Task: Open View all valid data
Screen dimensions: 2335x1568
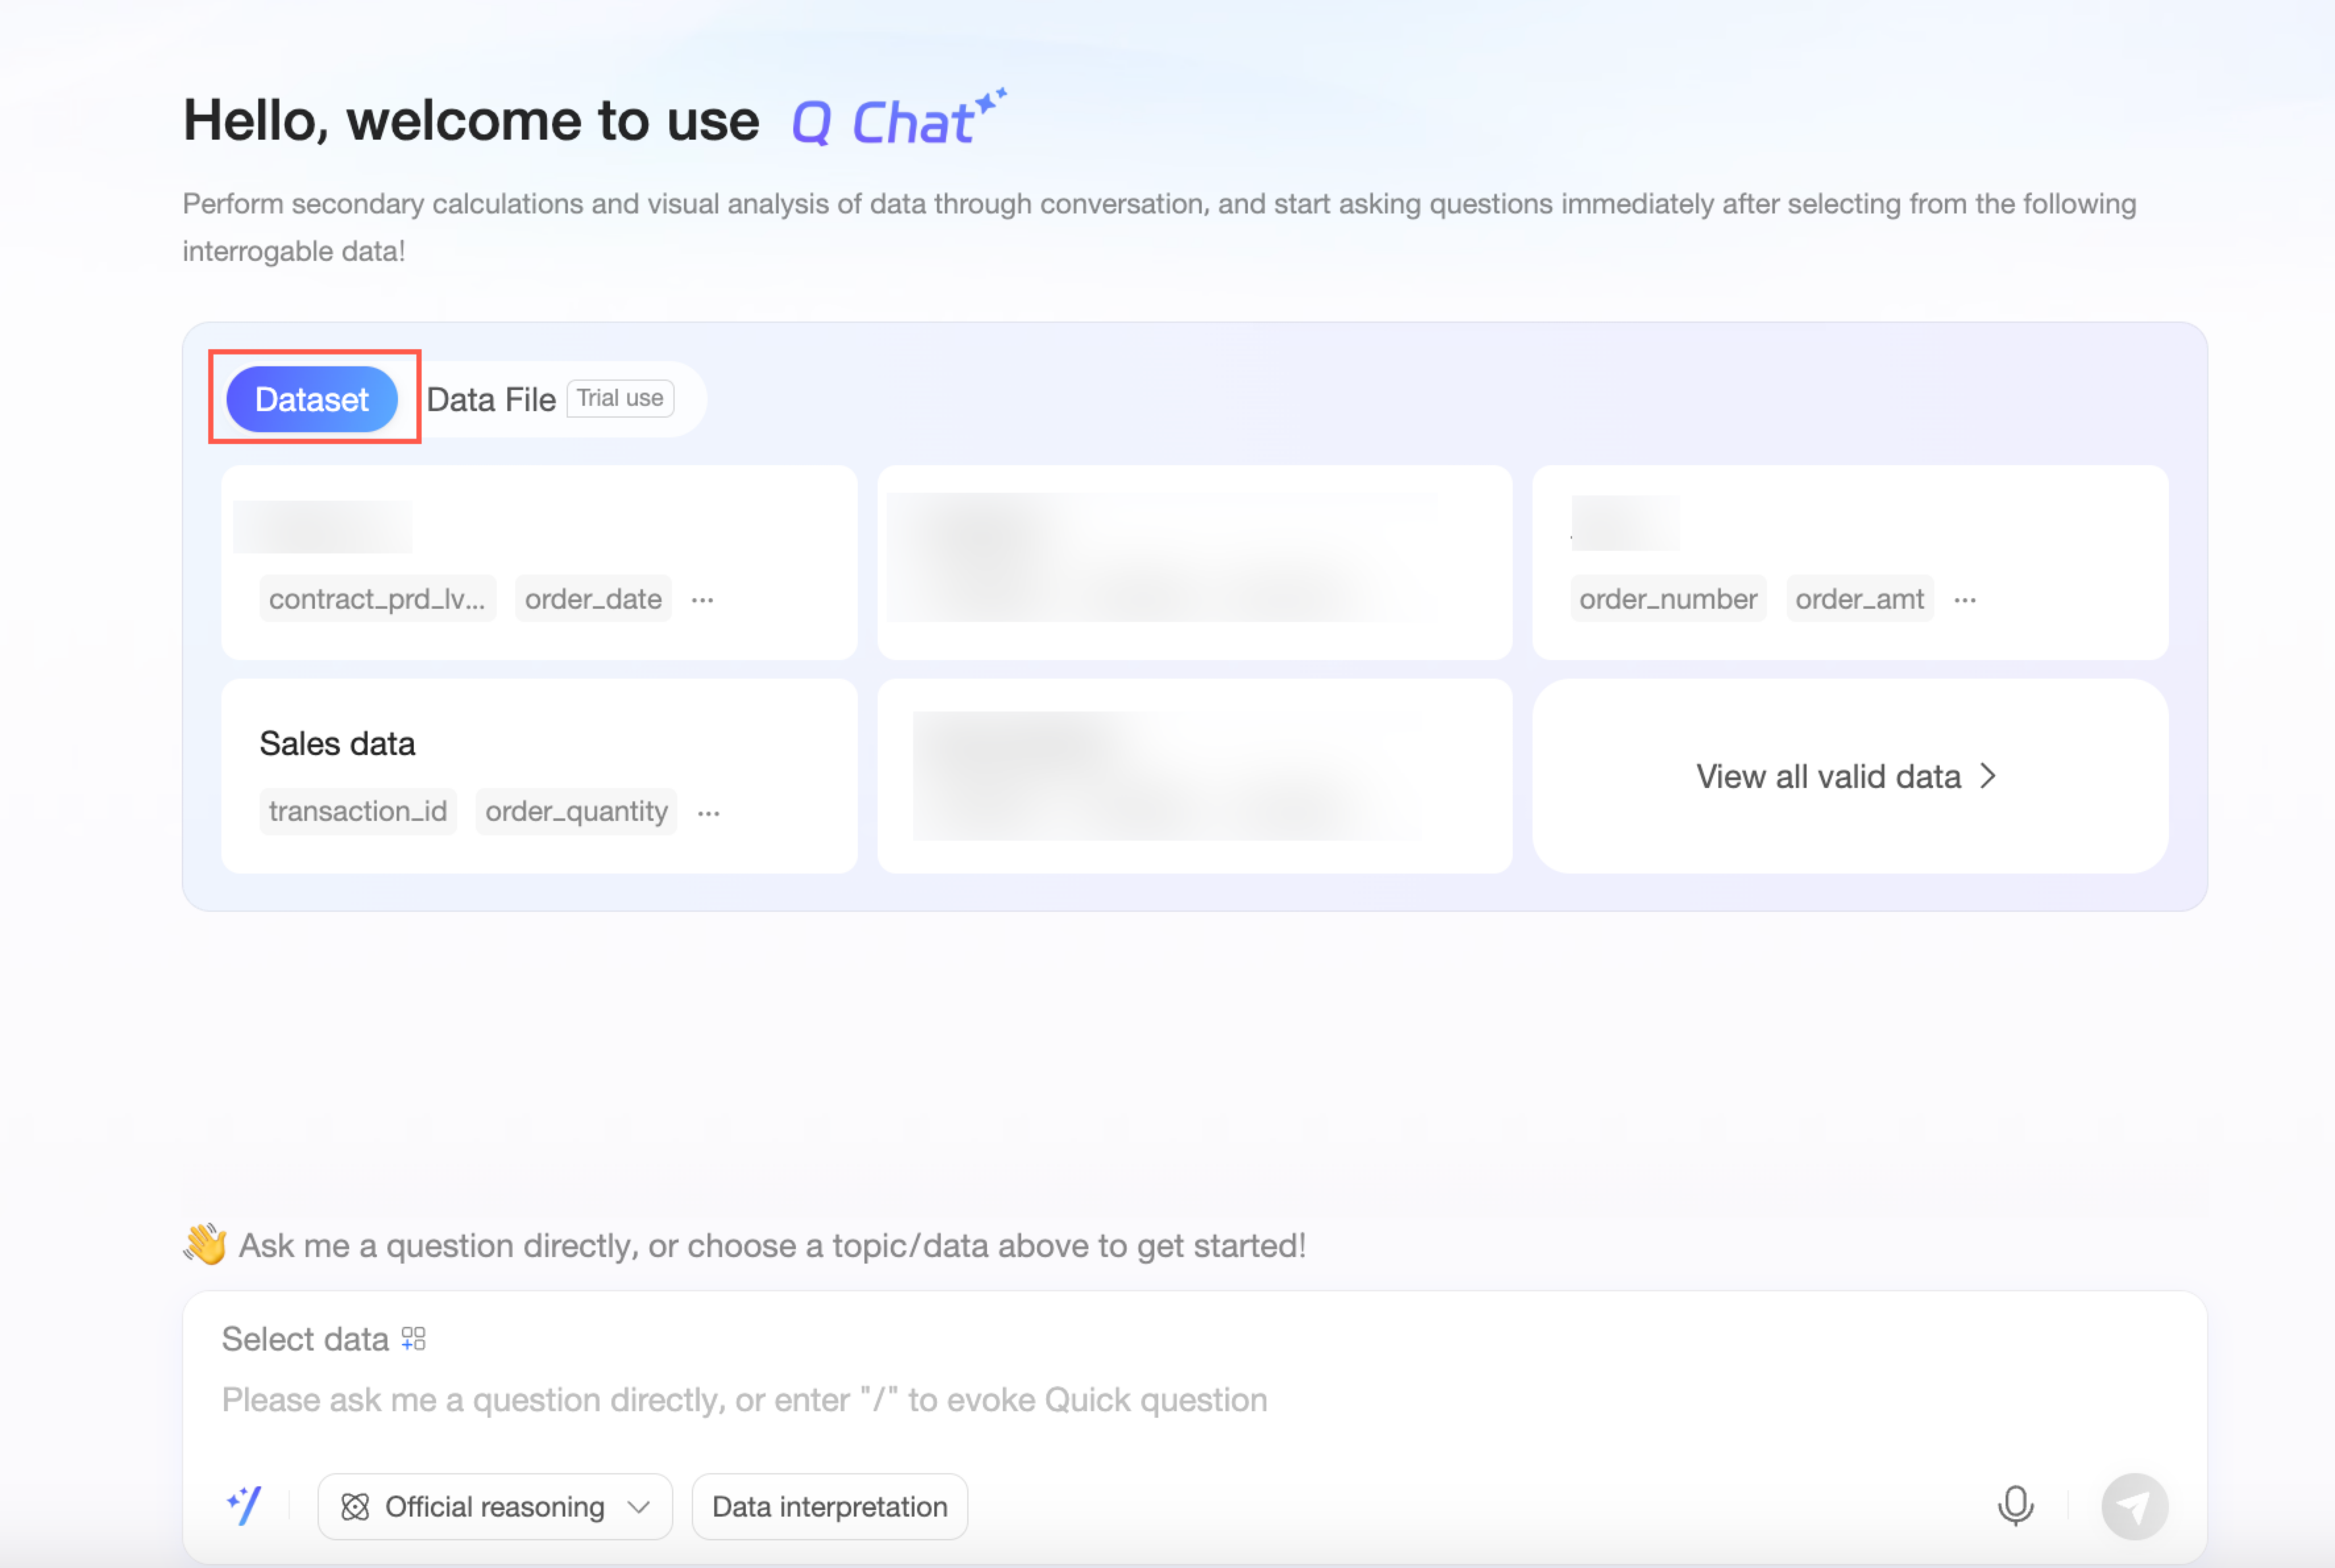Action: 1828,776
